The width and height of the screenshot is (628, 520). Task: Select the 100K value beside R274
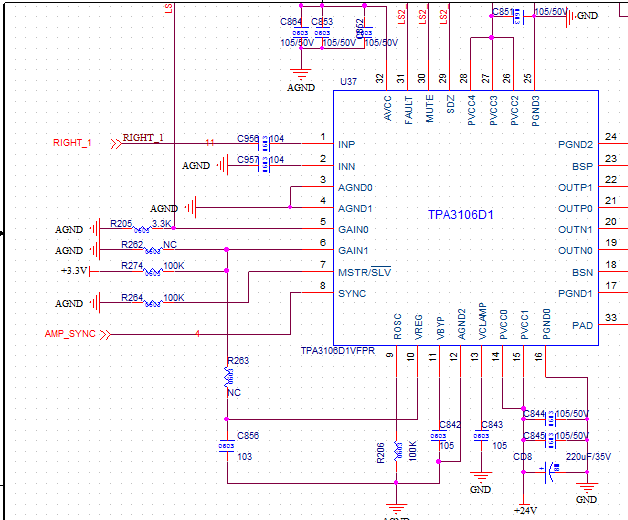click(174, 266)
